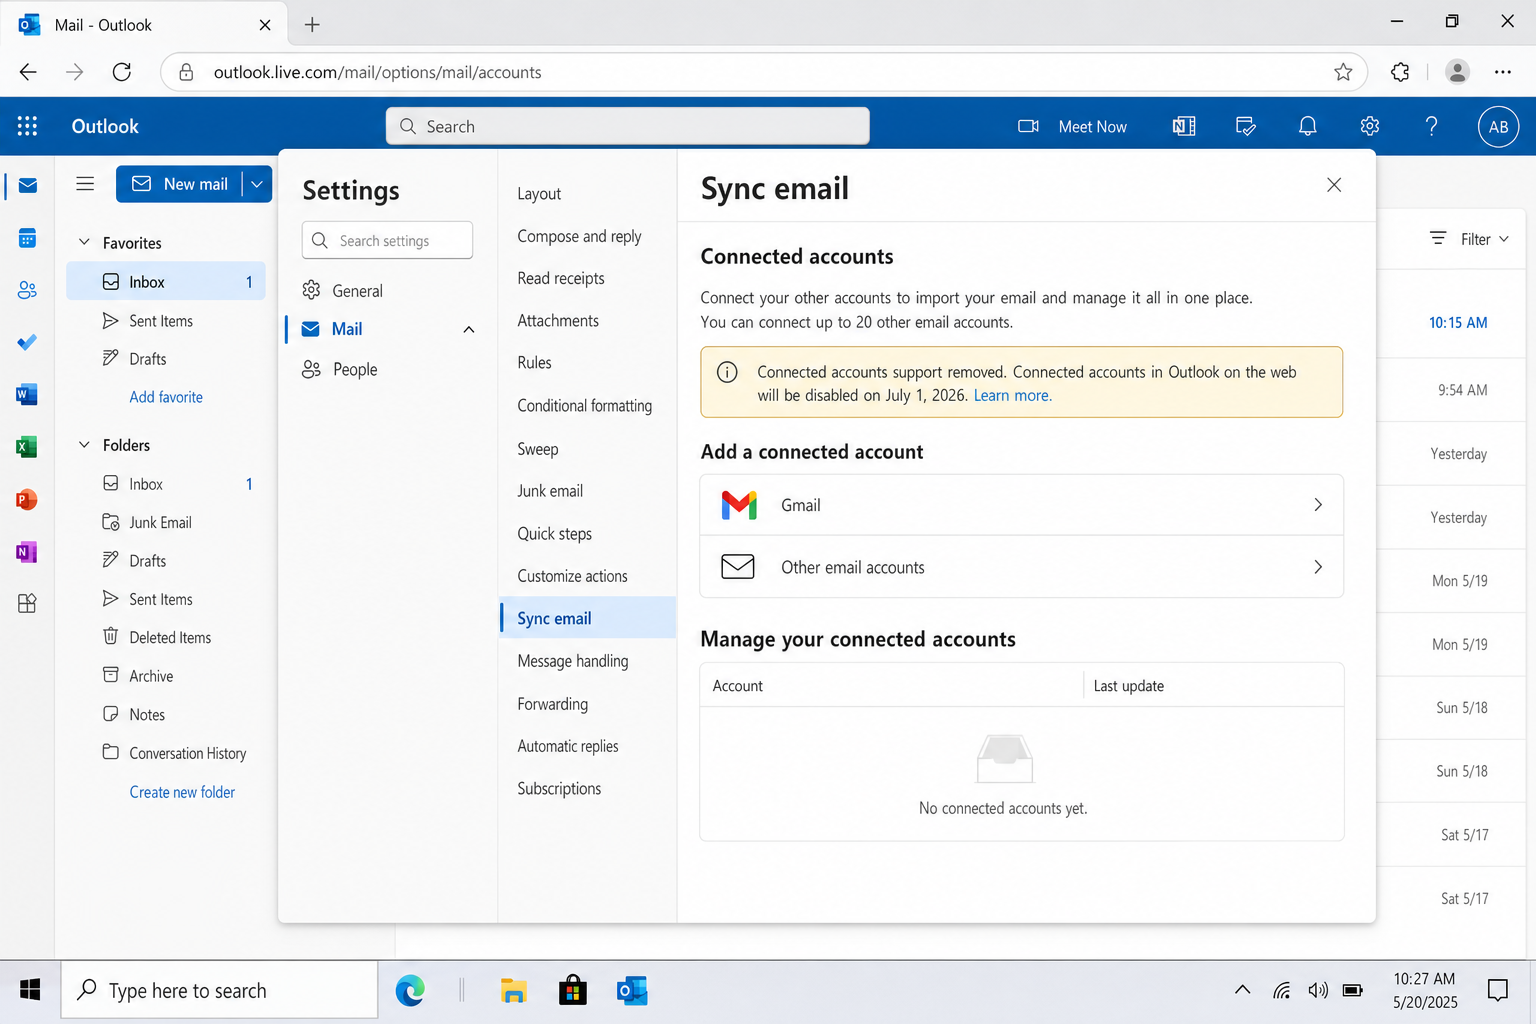Select Layout settings option
The height and width of the screenshot is (1024, 1536).
539,194
